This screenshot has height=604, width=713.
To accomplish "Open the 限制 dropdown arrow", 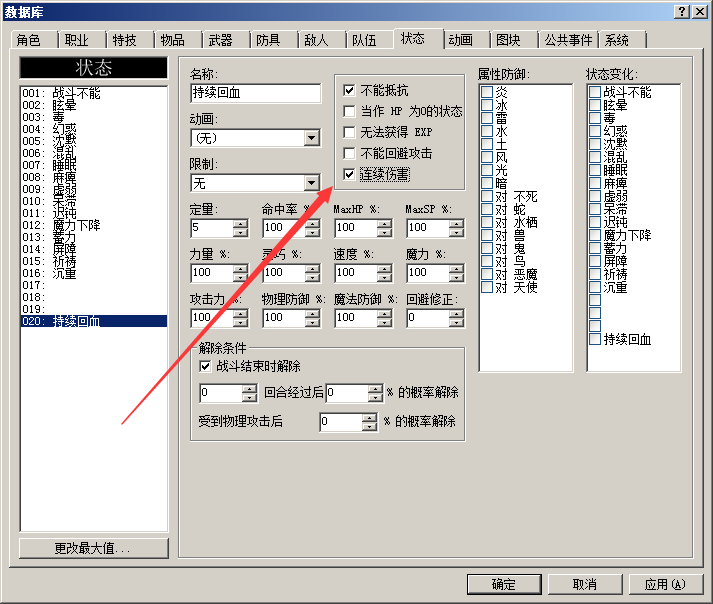I will [312, 183].
